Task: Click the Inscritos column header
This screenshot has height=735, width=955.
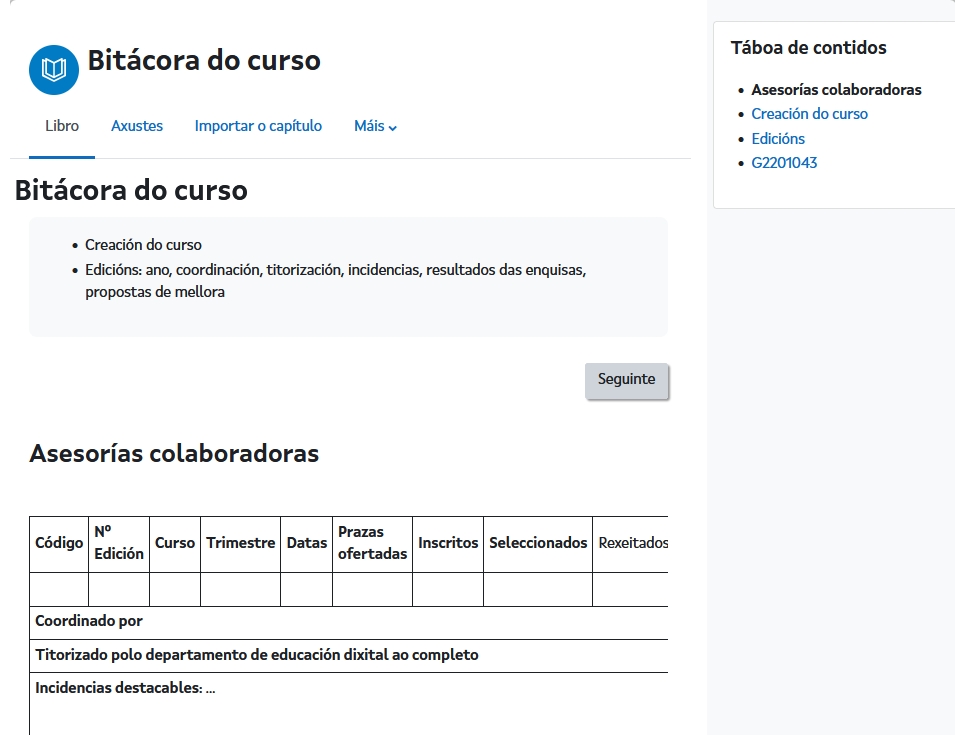Action: click(x=448, y=543)
